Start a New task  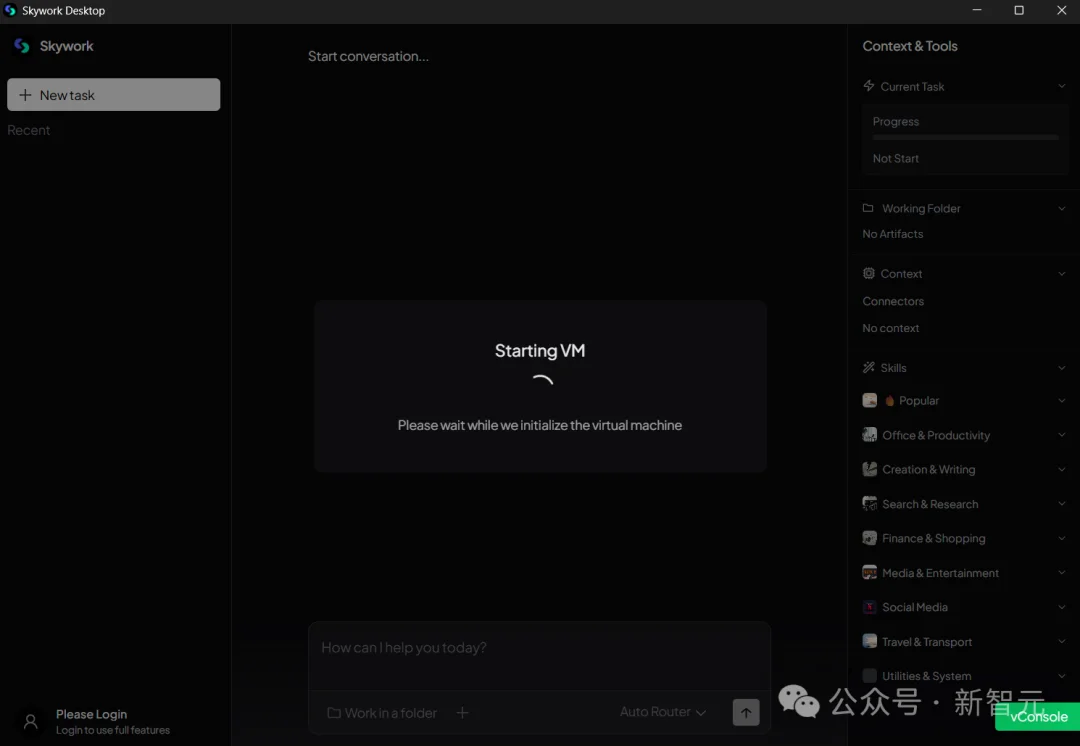113,95
